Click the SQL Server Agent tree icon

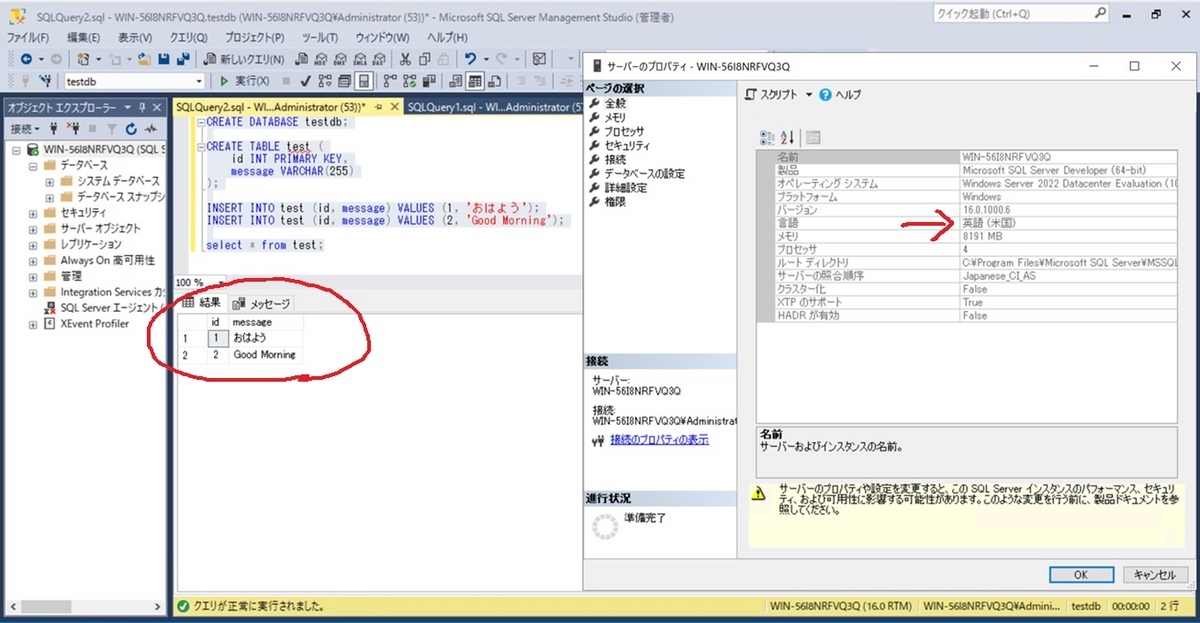49,307
